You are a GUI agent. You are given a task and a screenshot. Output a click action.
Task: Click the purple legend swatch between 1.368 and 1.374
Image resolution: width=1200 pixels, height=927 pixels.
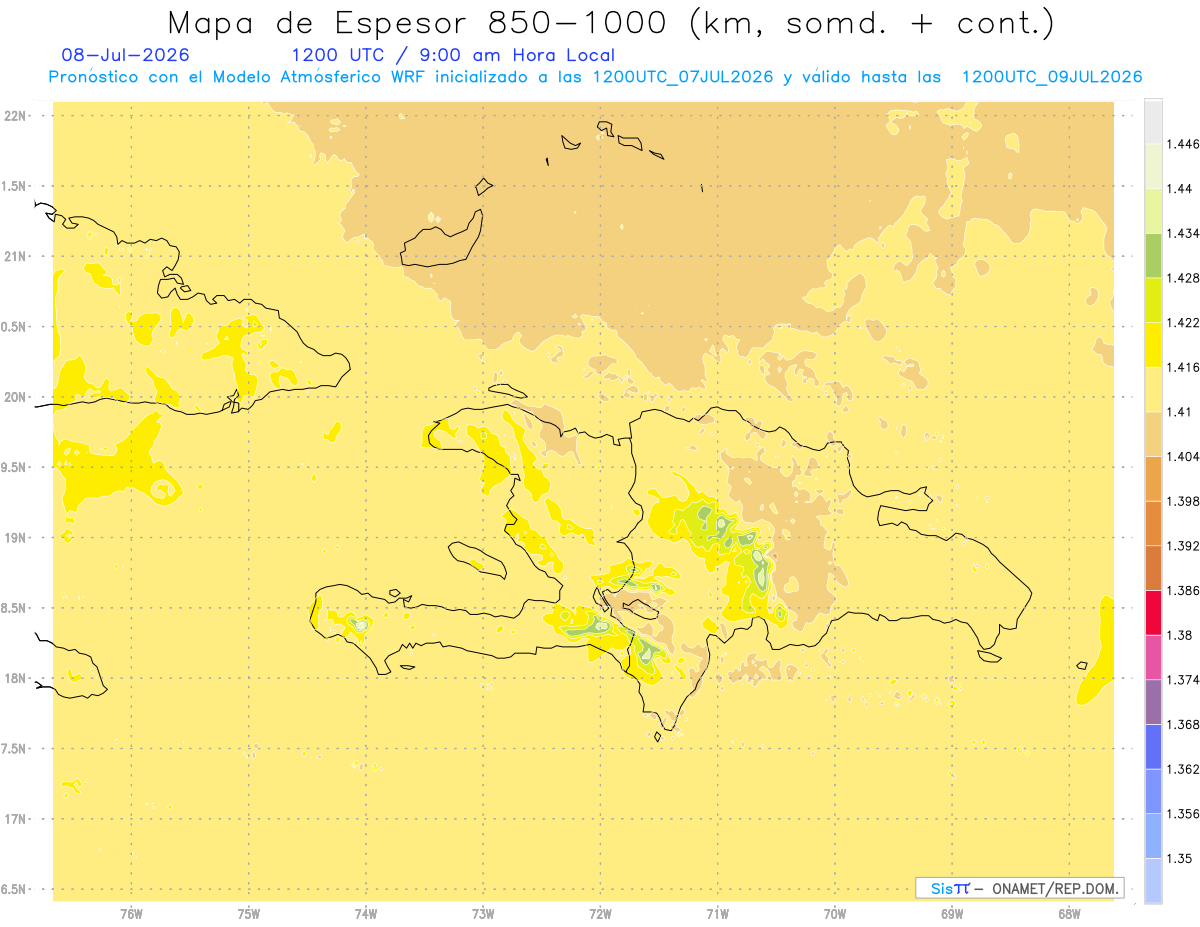1153,701
